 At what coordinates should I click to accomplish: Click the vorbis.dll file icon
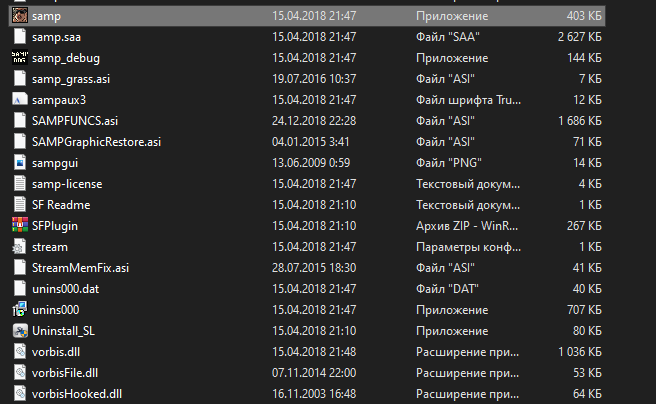pos(20,352)
